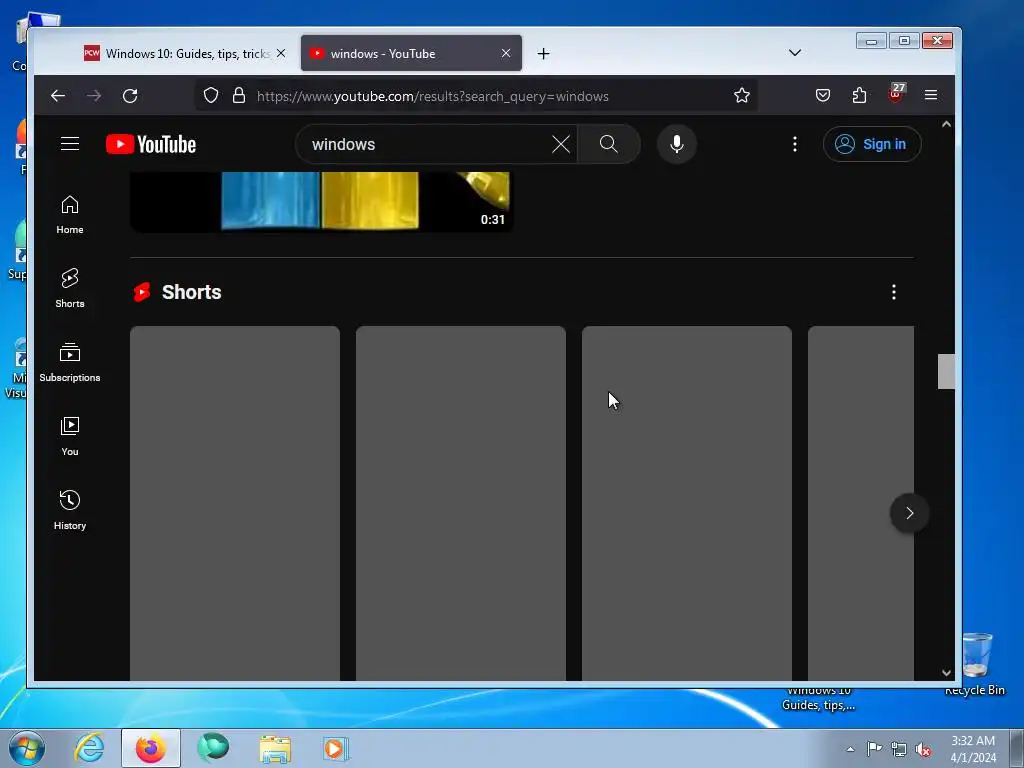
Task: Open Home in YouTube sidebar
Action: (70, 215)
